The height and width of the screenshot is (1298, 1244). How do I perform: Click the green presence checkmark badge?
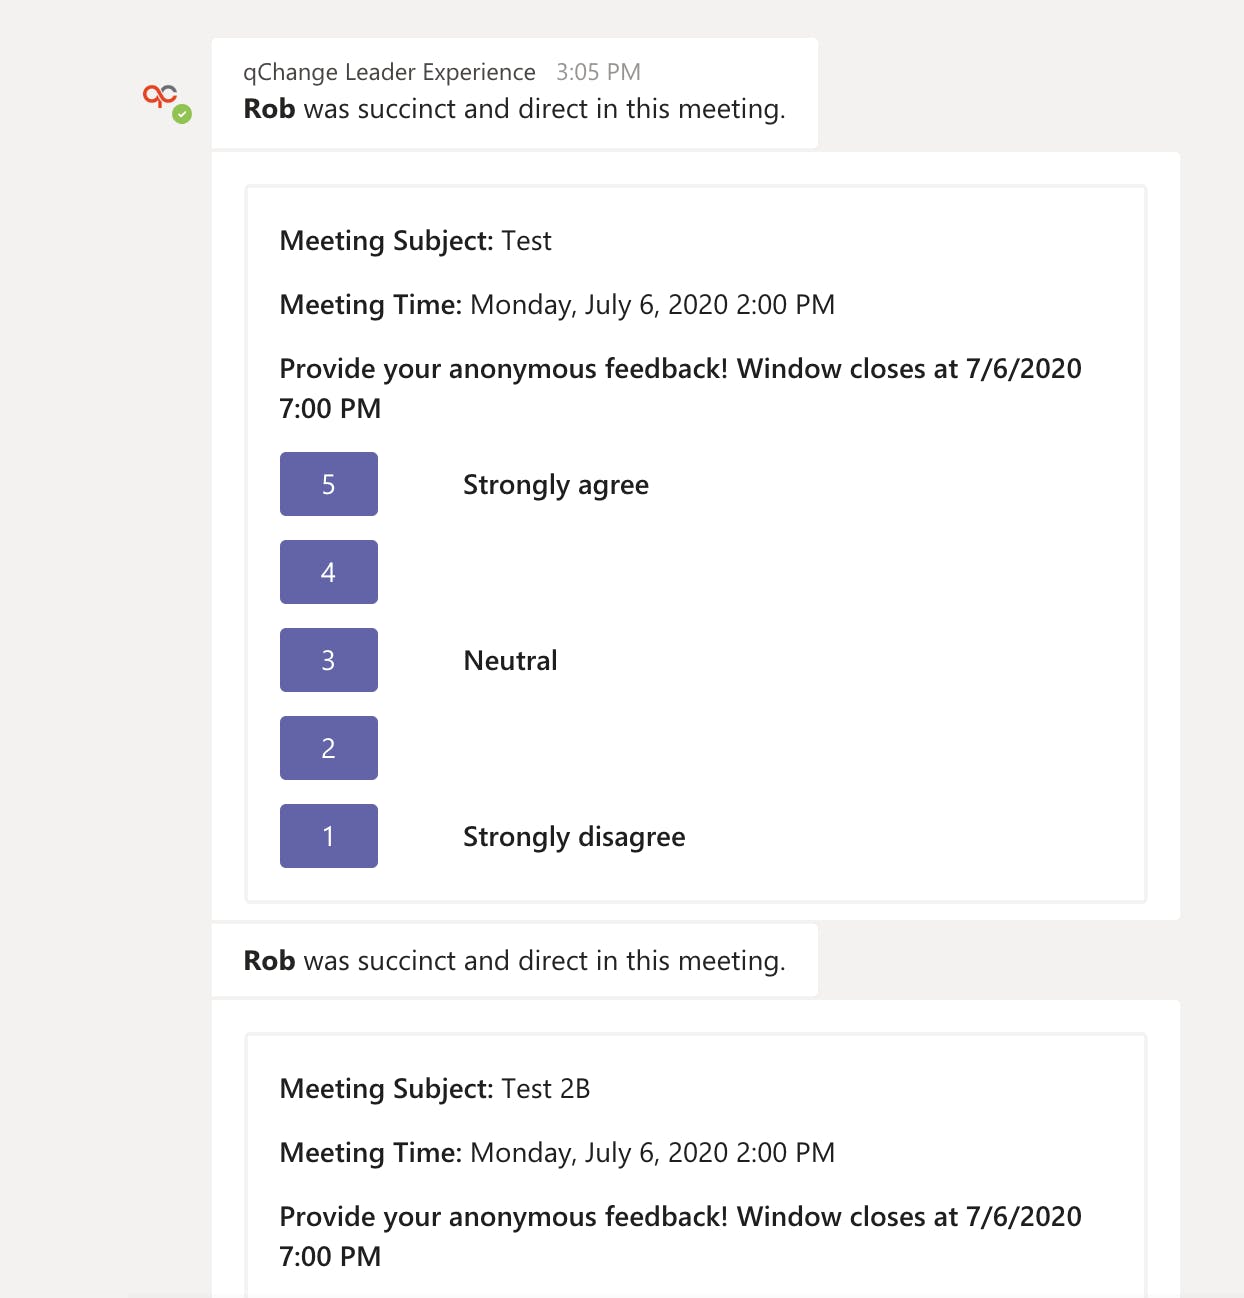[182, 114]
